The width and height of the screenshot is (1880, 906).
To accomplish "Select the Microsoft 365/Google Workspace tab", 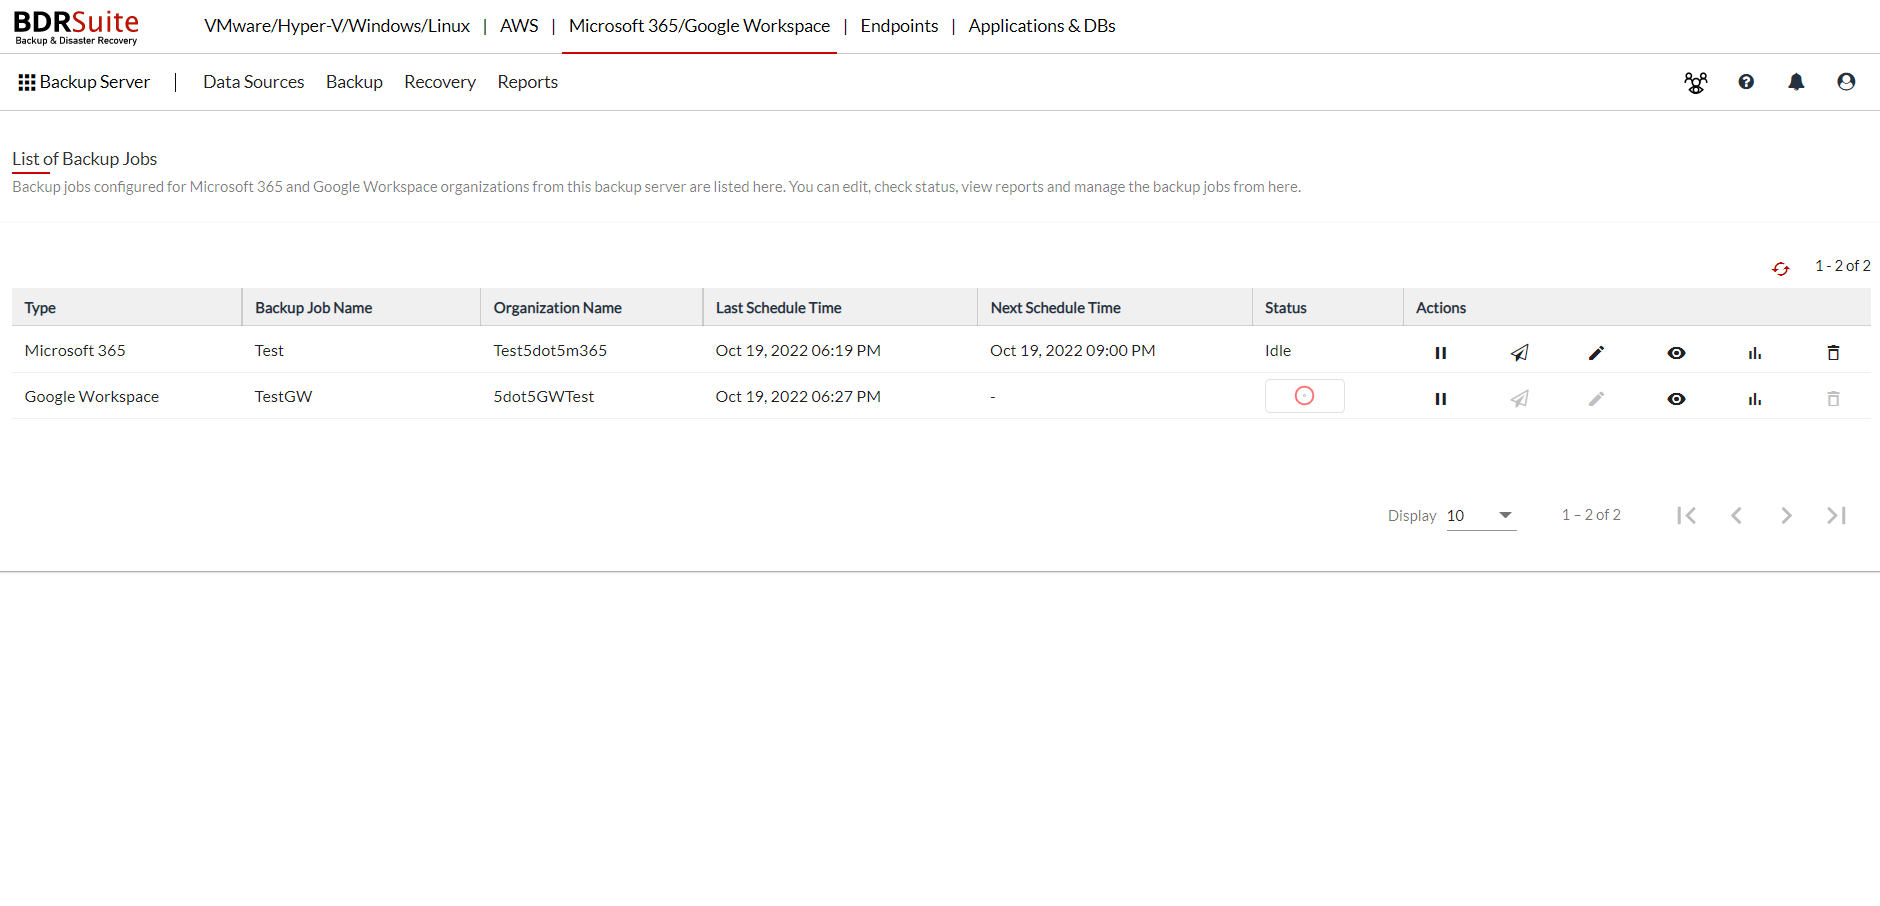I will point(699,26).
